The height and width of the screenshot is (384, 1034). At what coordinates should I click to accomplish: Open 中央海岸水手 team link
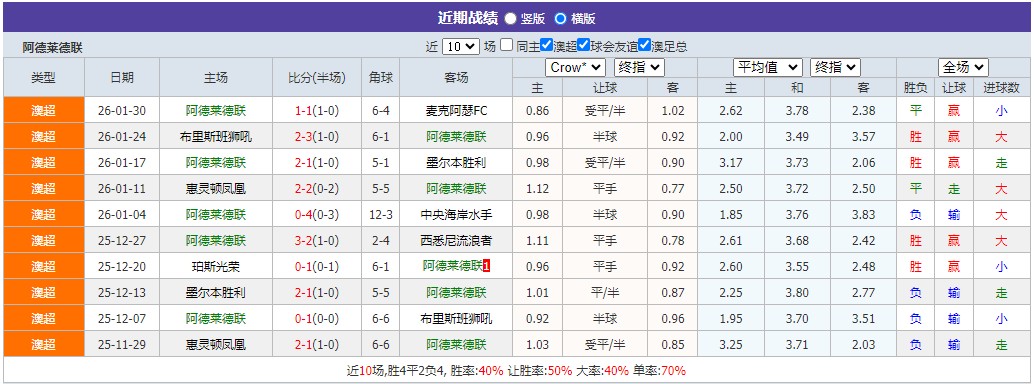click(456, 214)
